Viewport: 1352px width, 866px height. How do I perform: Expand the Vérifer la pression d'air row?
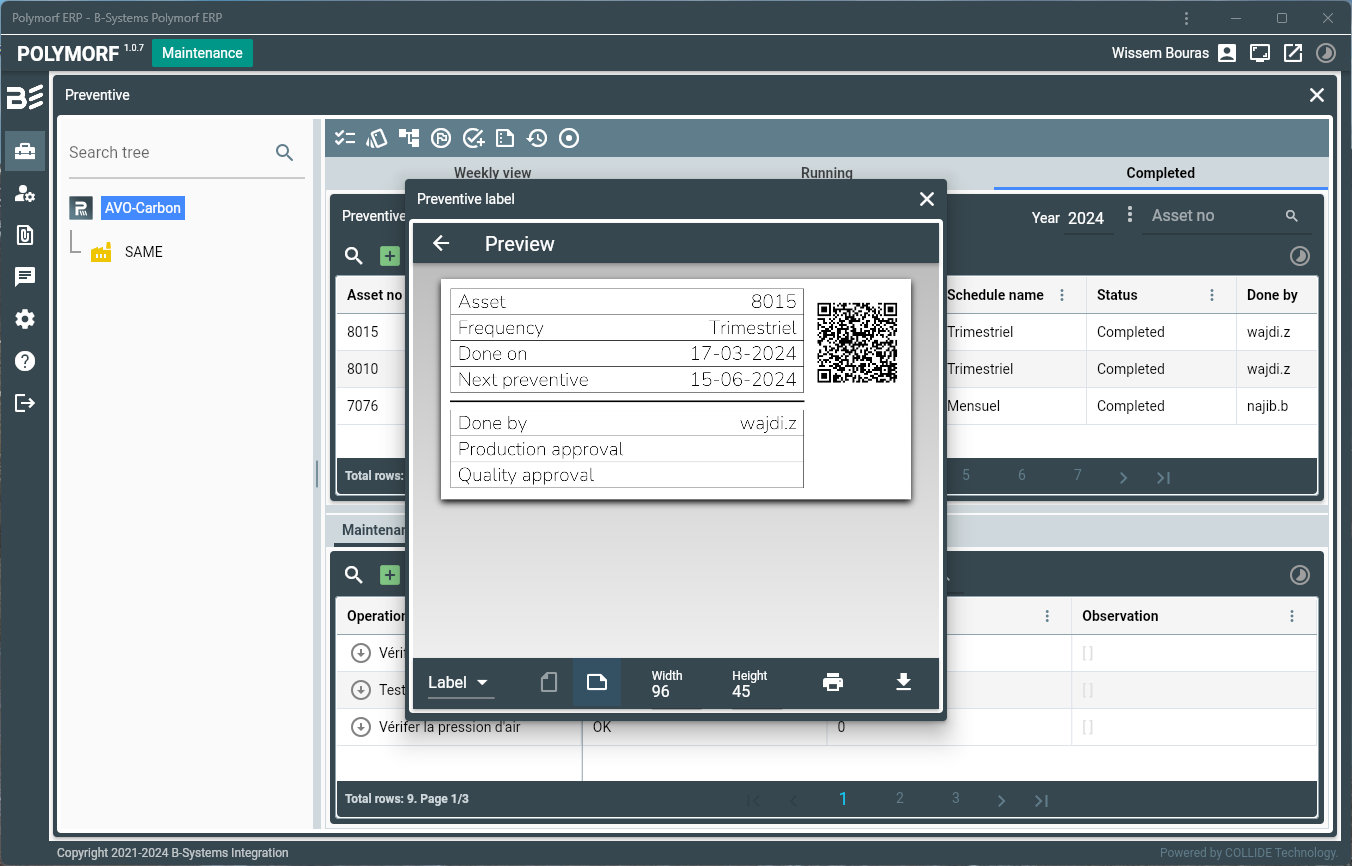click(x=361, y=727)
